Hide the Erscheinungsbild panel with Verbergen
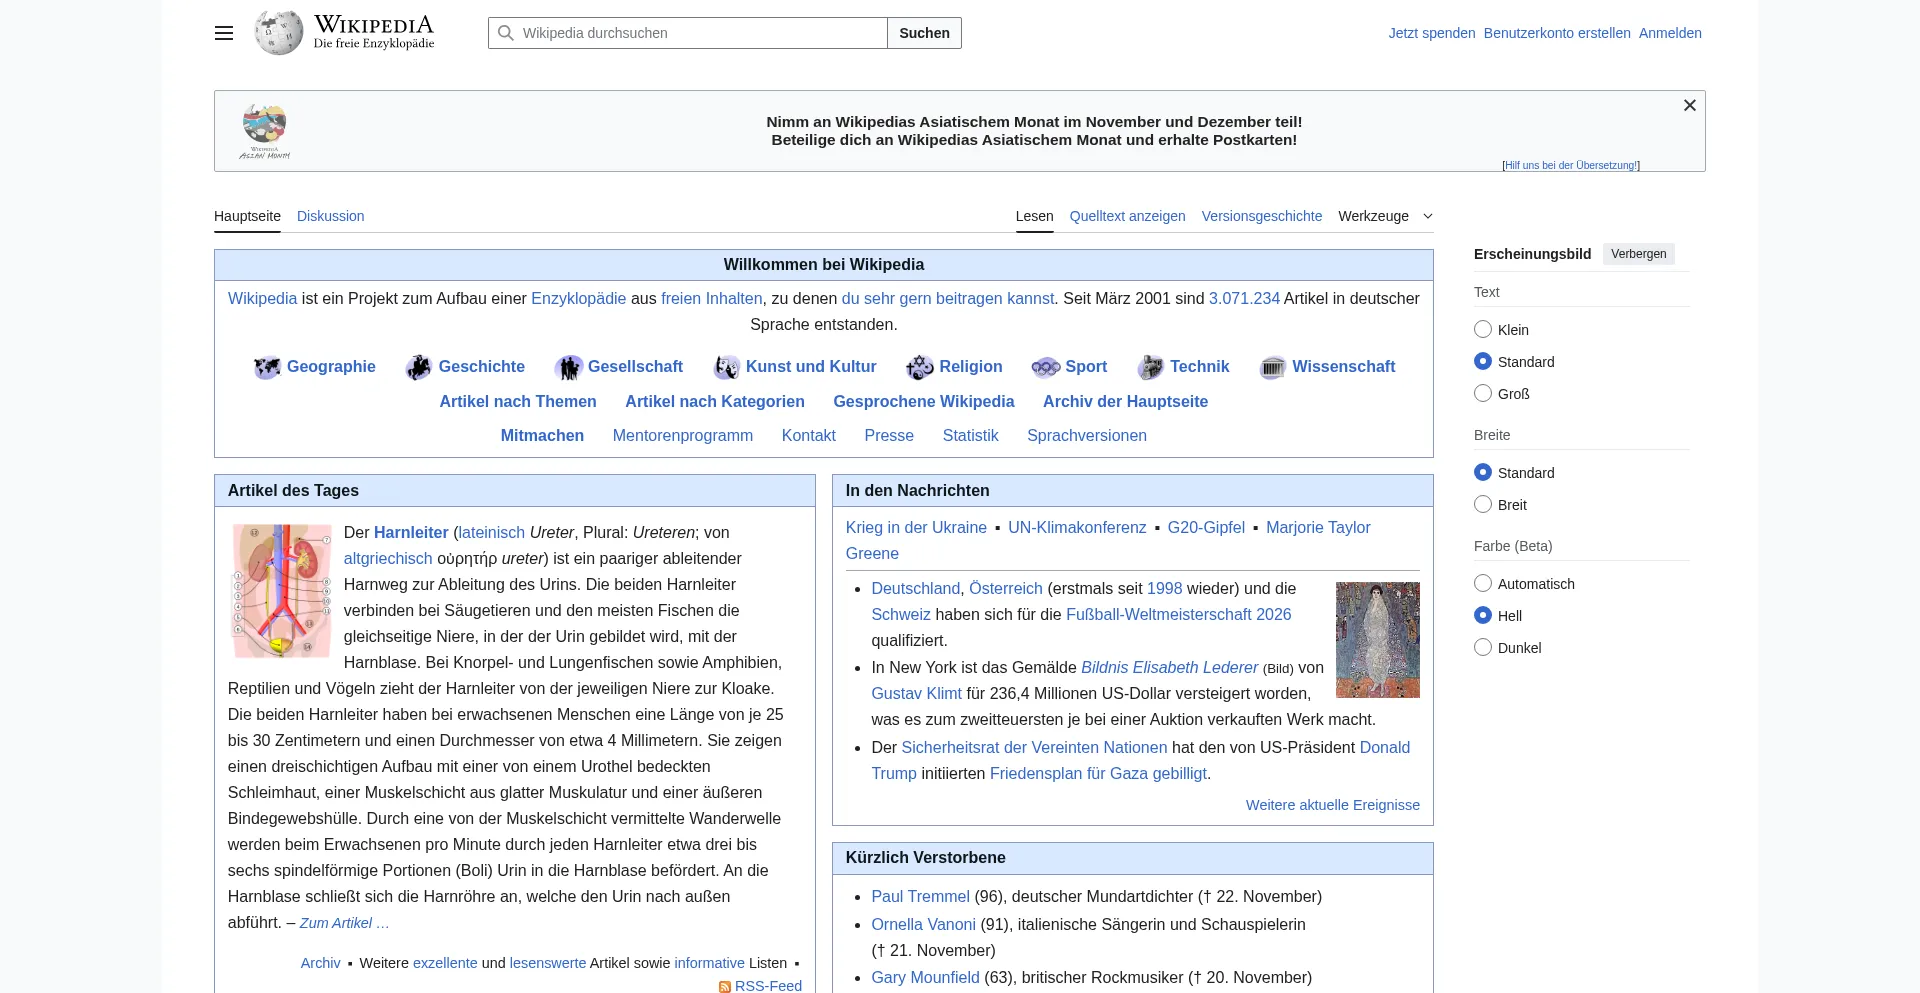Viewport: 1920px width, 993px height. click(1638, 254)
